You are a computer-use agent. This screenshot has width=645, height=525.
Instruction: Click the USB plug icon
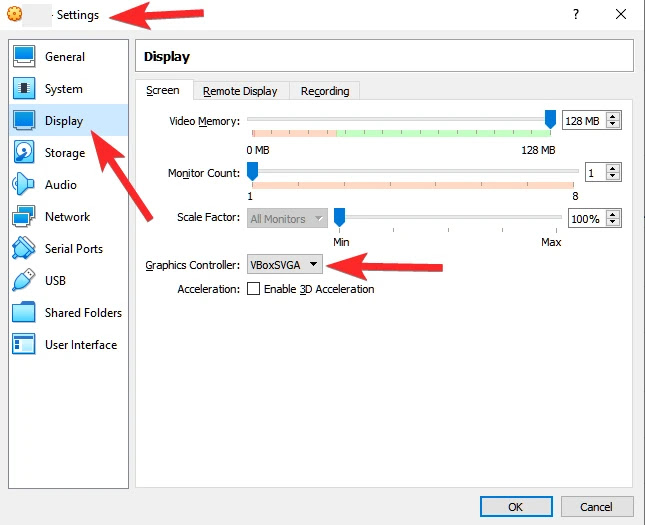tap(23, 280)
